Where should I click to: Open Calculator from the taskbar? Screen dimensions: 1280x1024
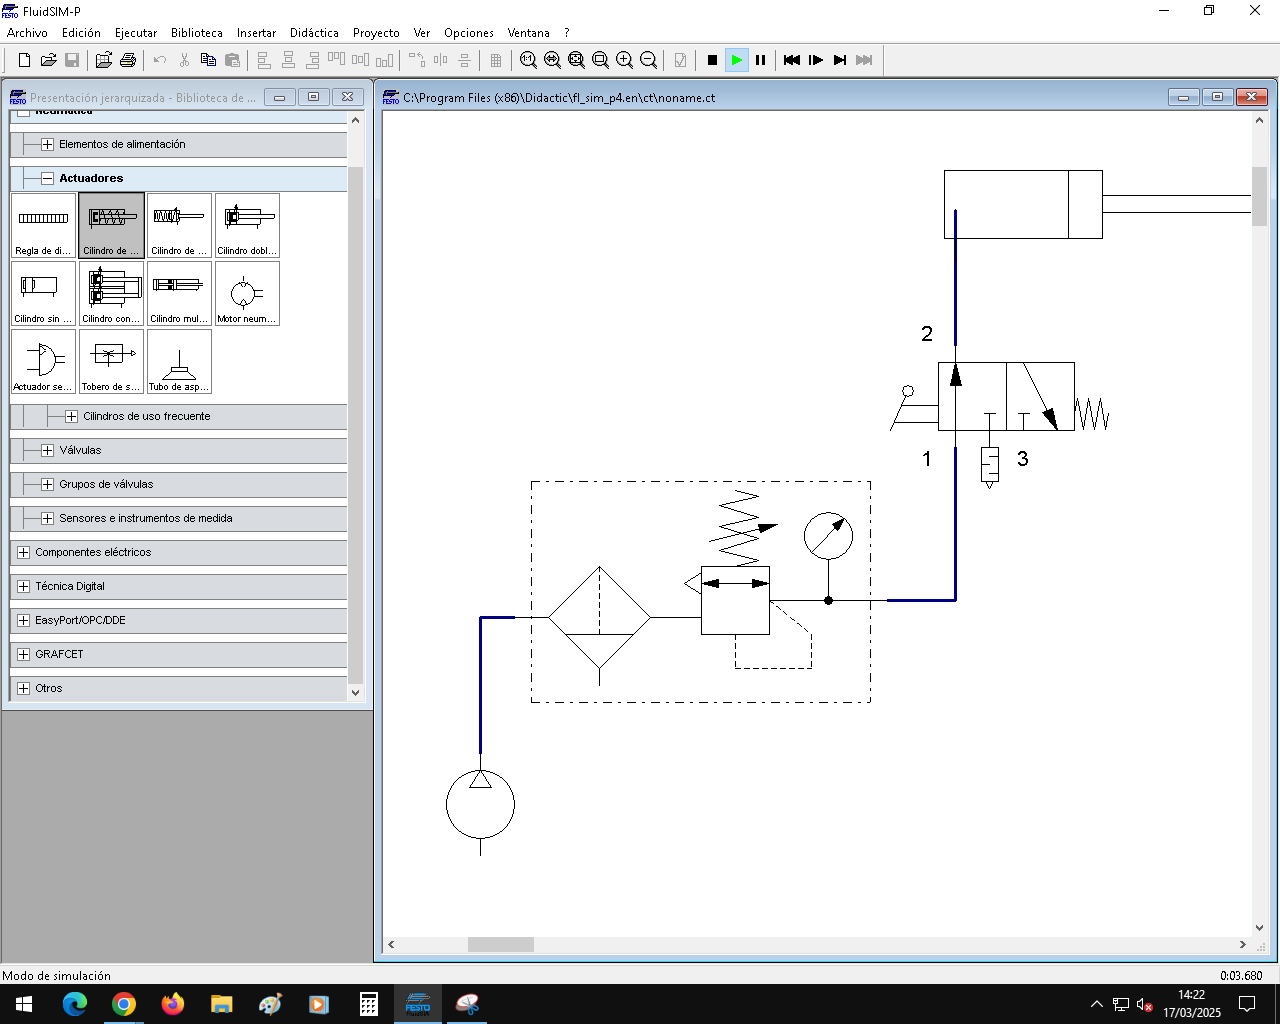coord(368,1004)
